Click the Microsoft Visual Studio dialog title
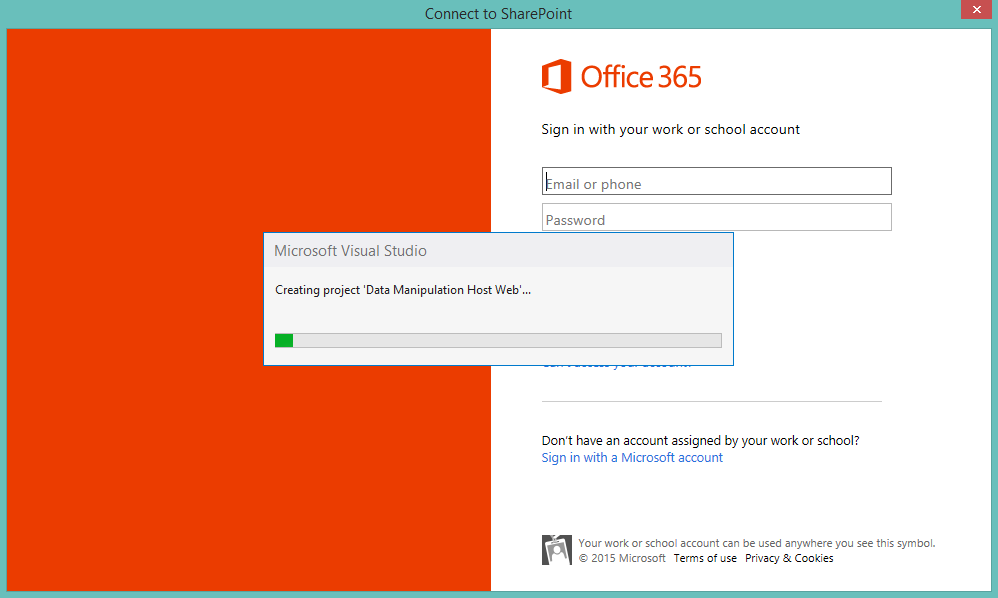The height and width of the screenshot is (598, 998). (x=351, y=251)
